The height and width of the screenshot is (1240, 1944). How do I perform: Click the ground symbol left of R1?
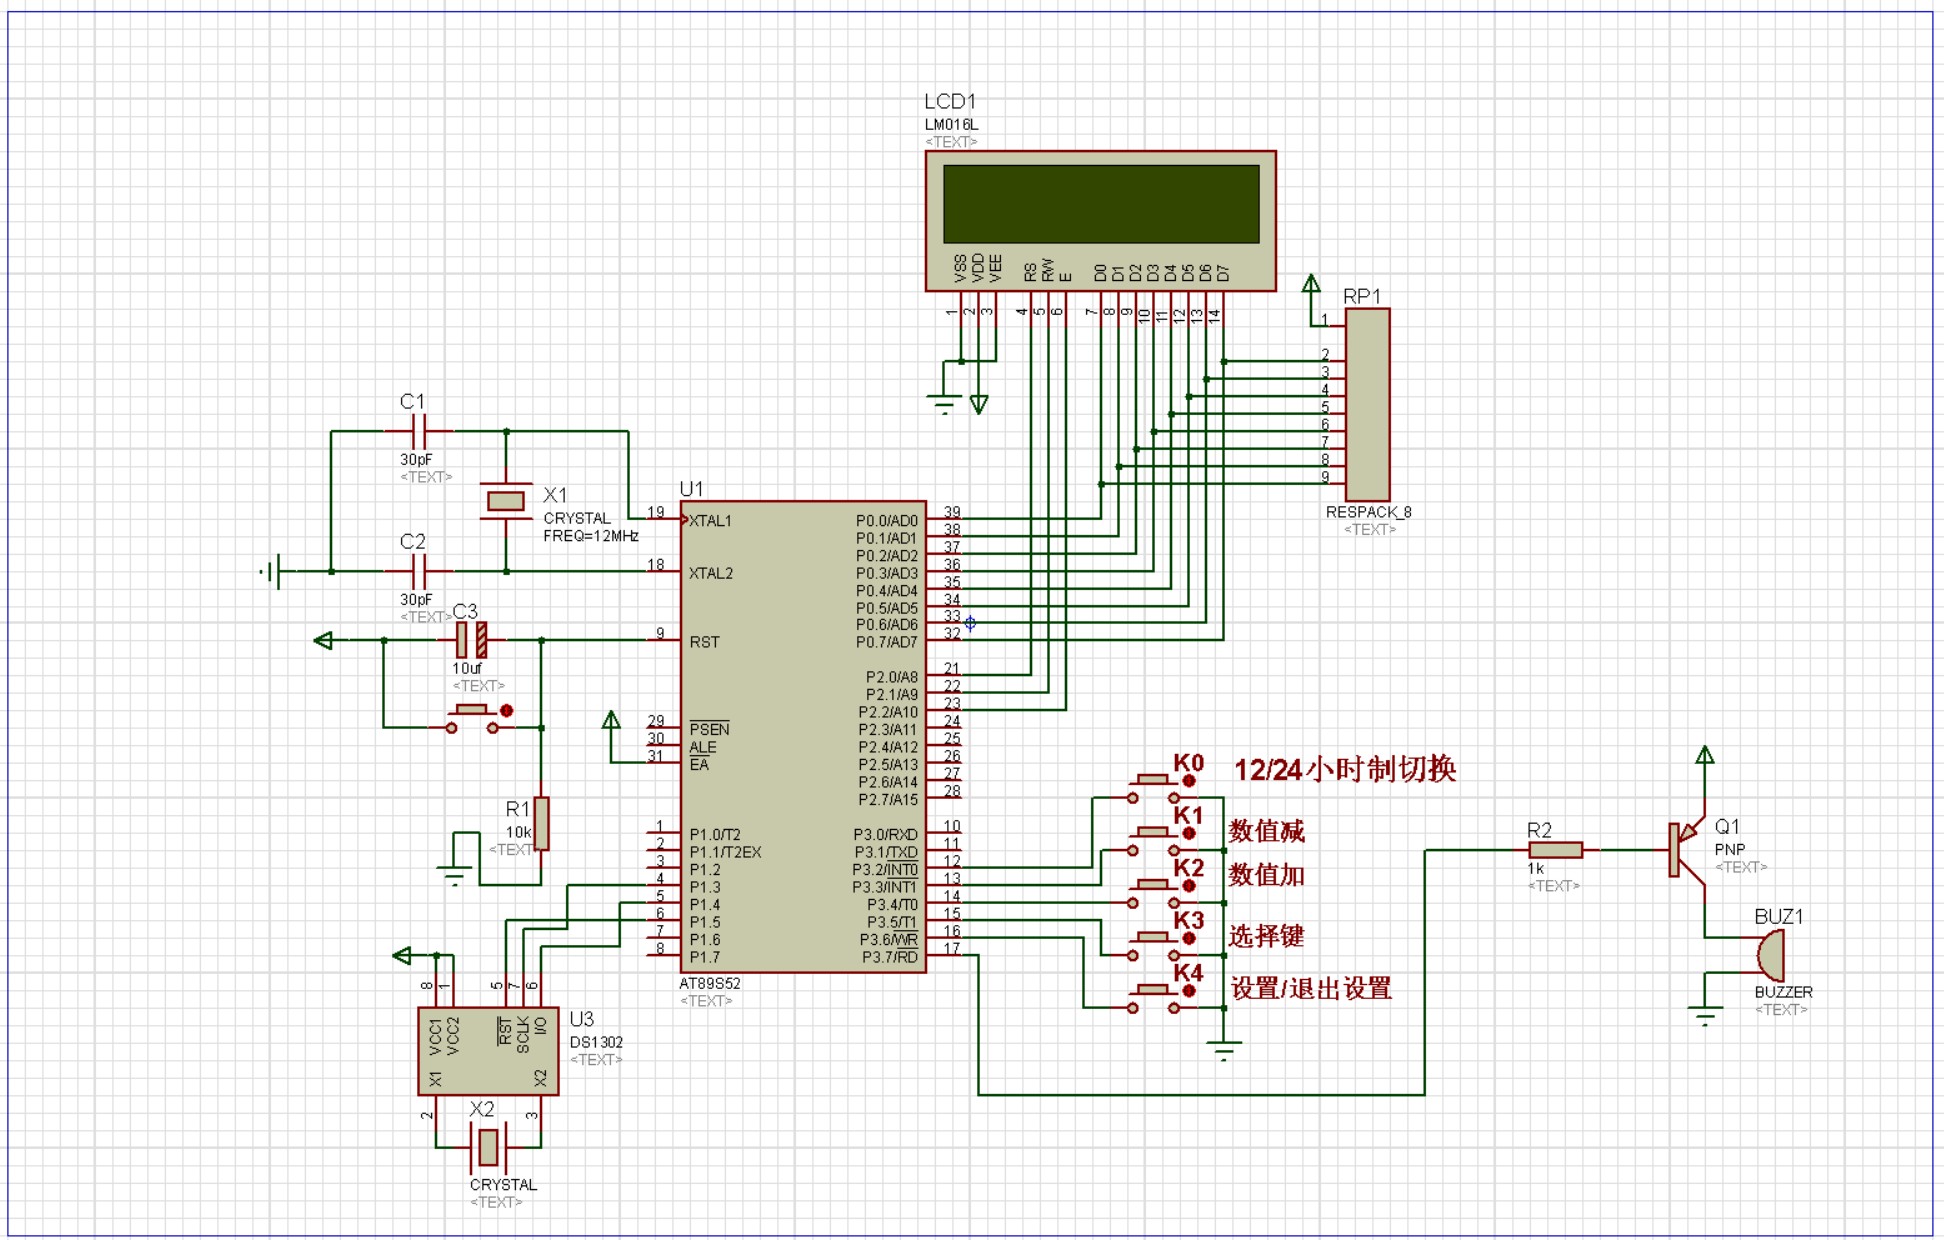pos(455,875)
